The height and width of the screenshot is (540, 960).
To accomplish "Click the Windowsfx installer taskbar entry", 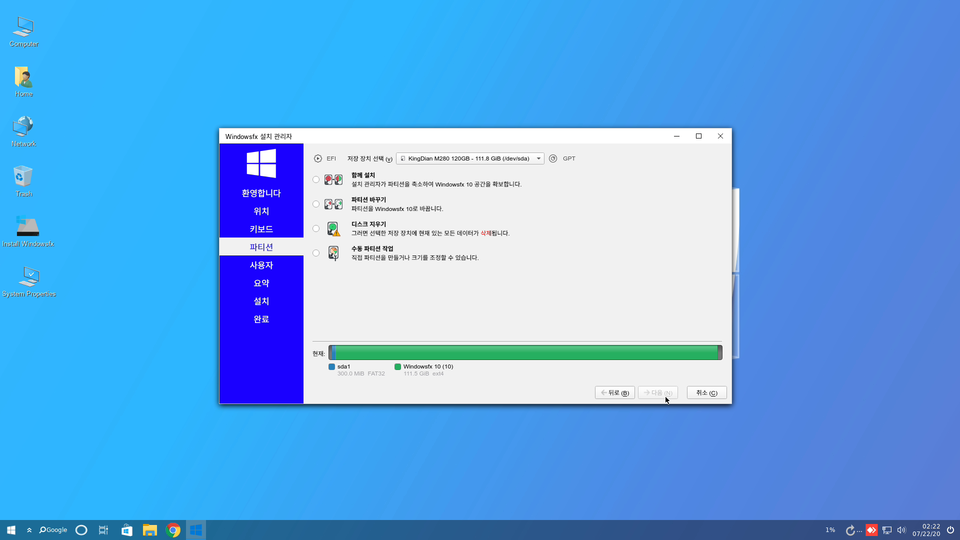I will [196, 530].
